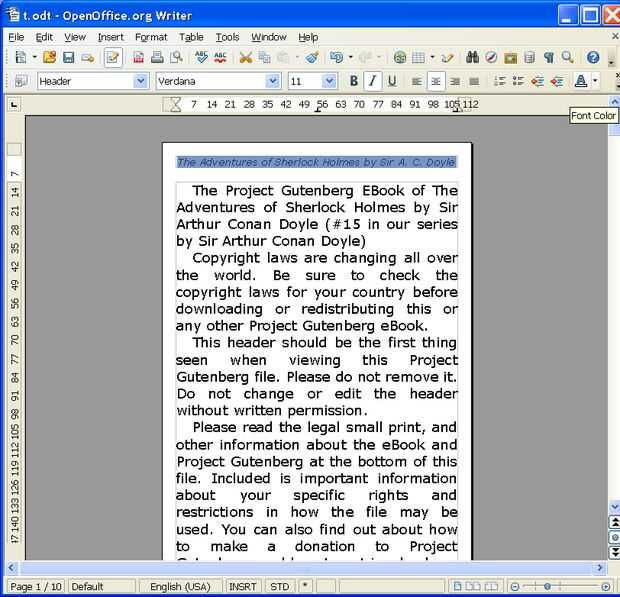Viewport: 620px width, 597px height.
Task: Toggle AutoSpellcheck red underline icon
Action: pyautogui.click(x=220, y=58)
